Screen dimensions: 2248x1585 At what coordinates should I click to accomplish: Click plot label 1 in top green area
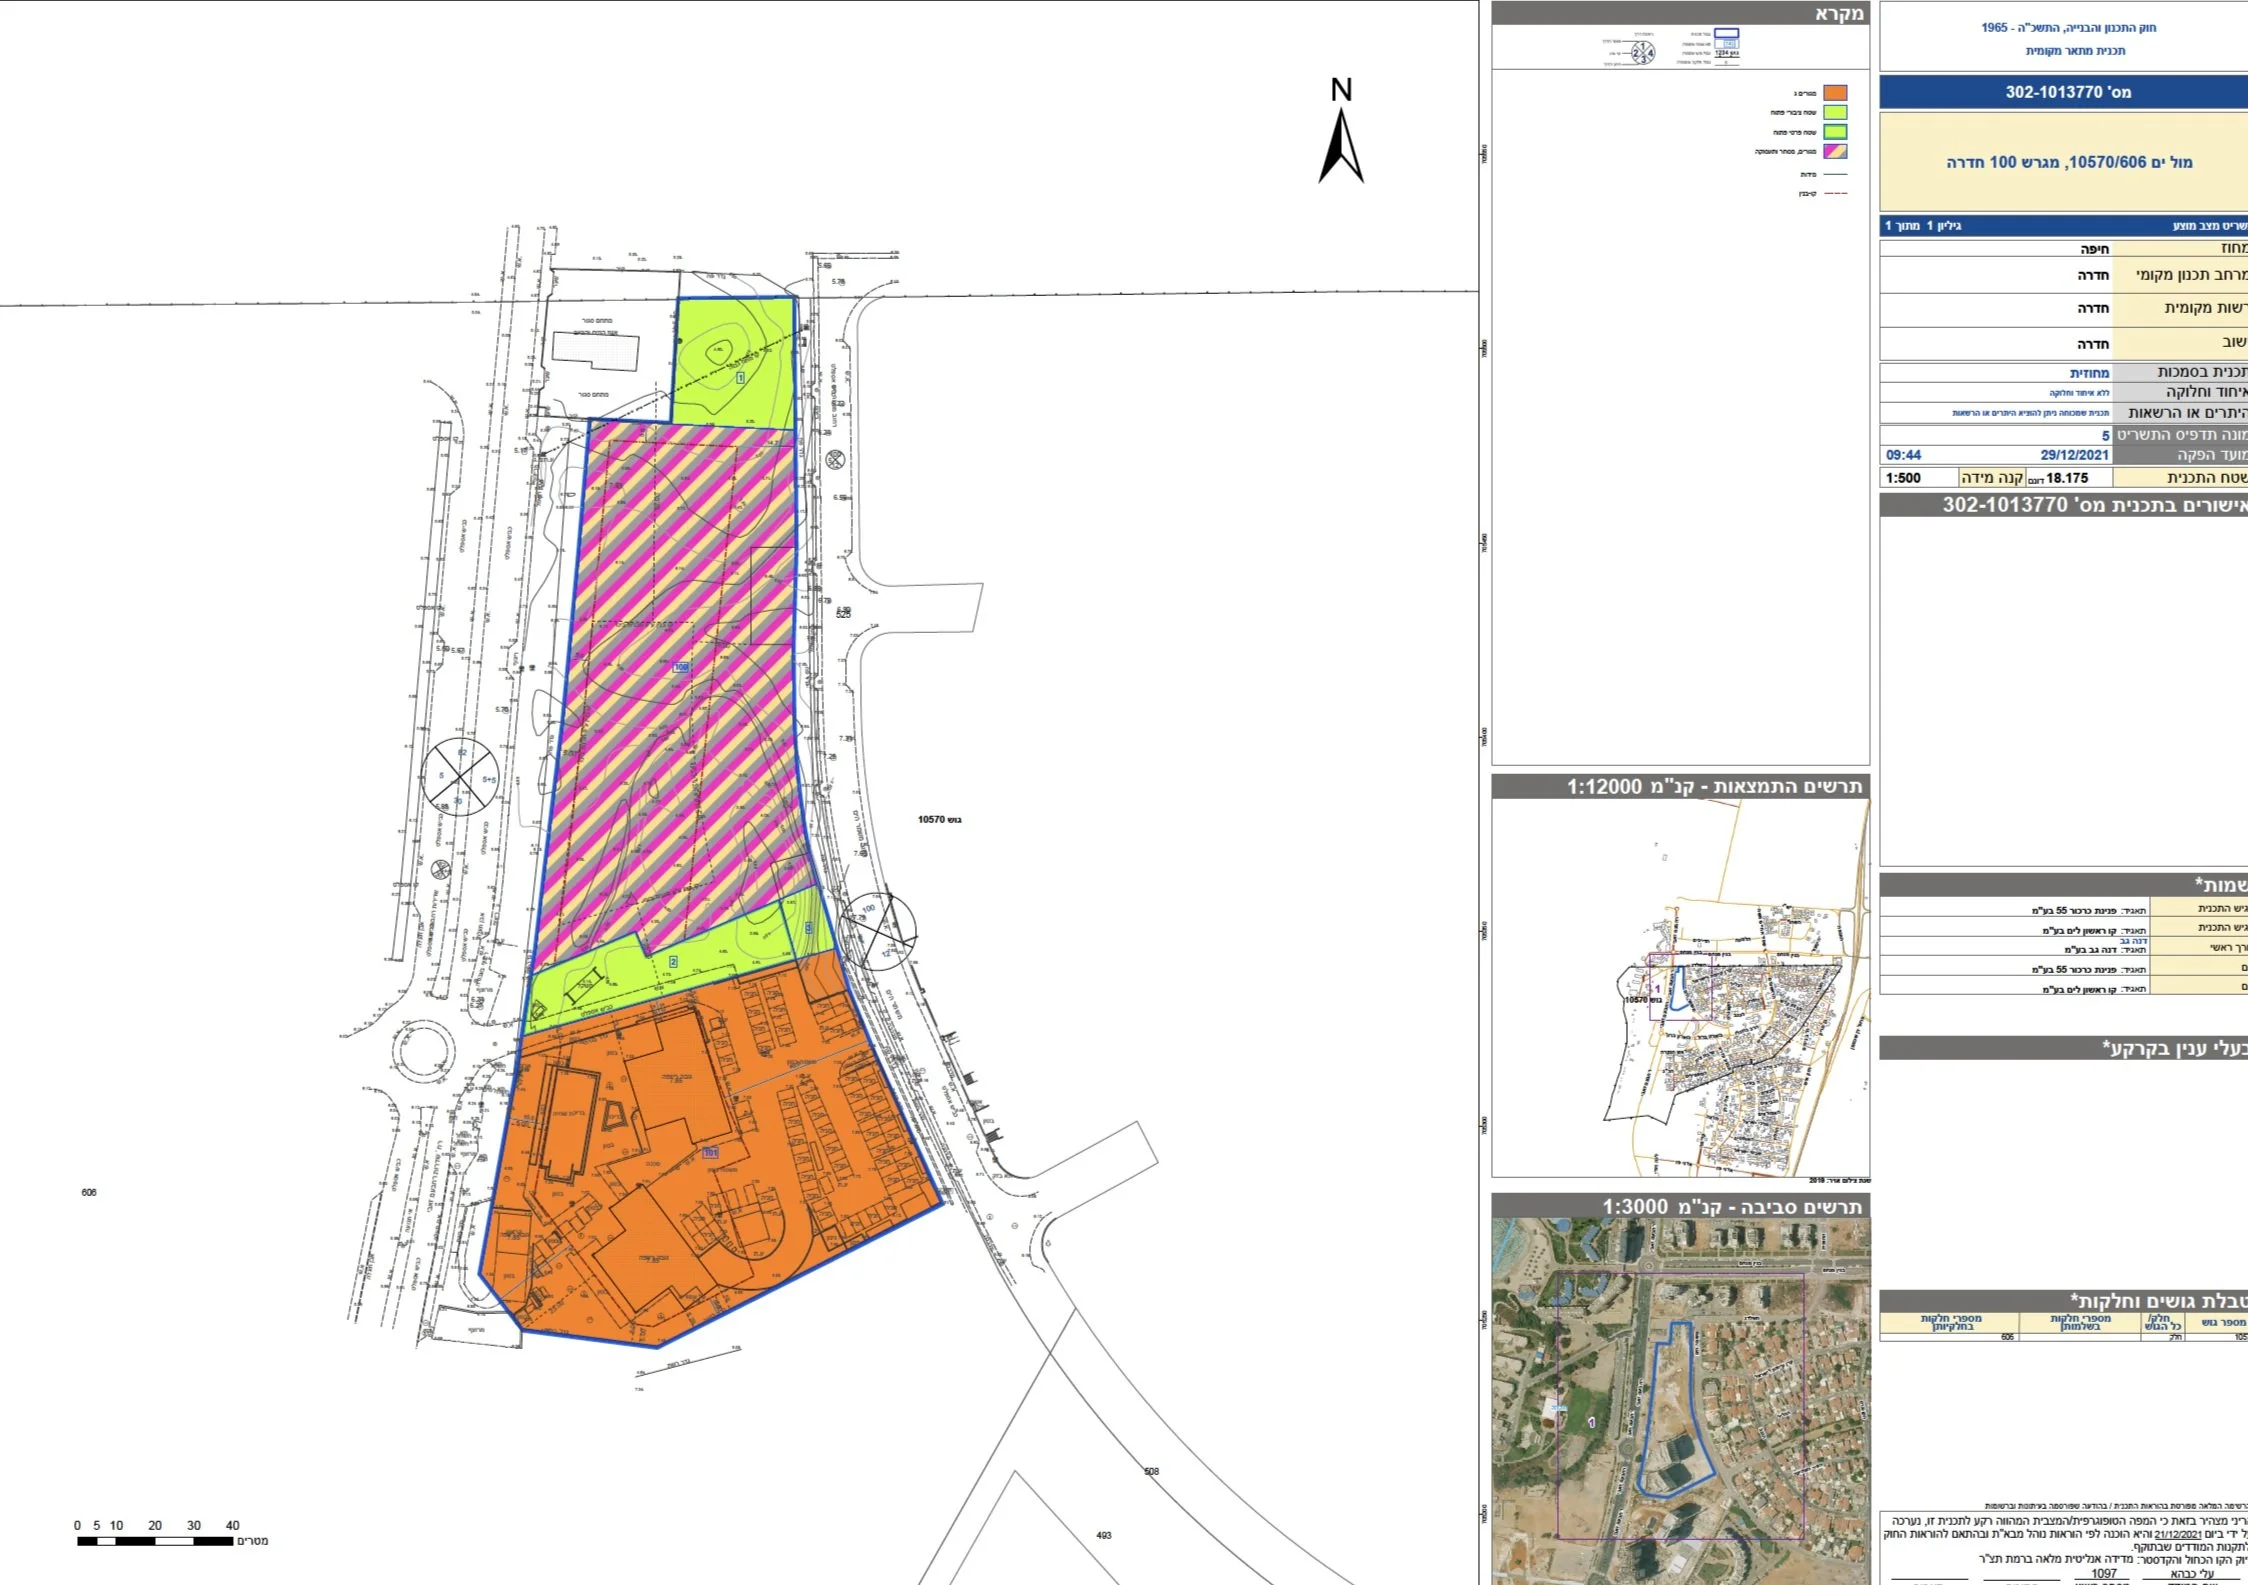coord(740,378)
